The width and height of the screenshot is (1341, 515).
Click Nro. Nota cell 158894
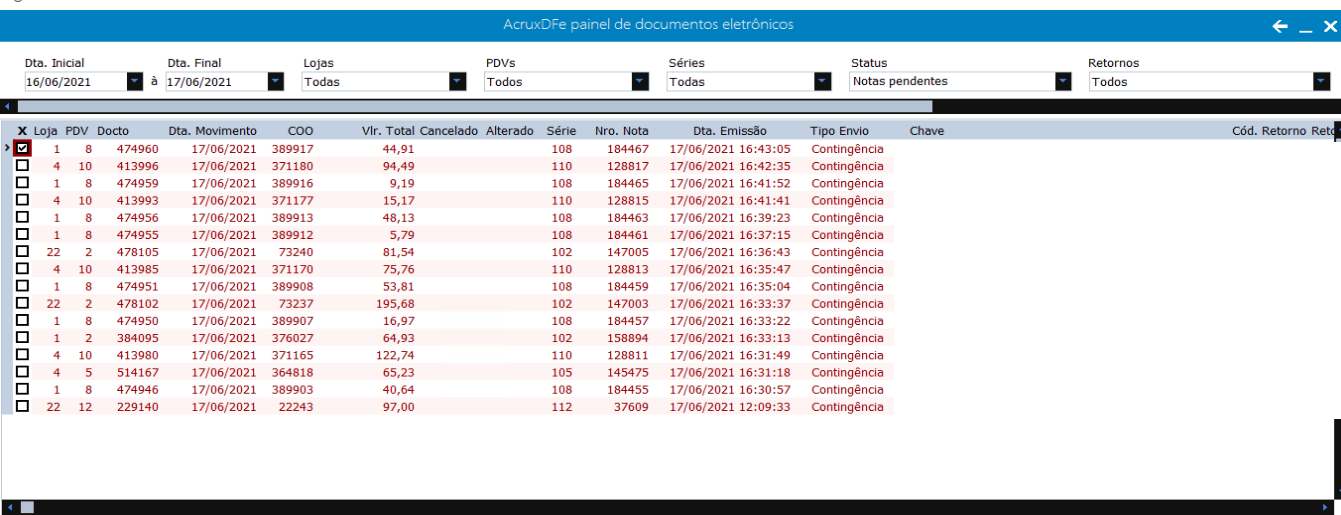[629, 338]
